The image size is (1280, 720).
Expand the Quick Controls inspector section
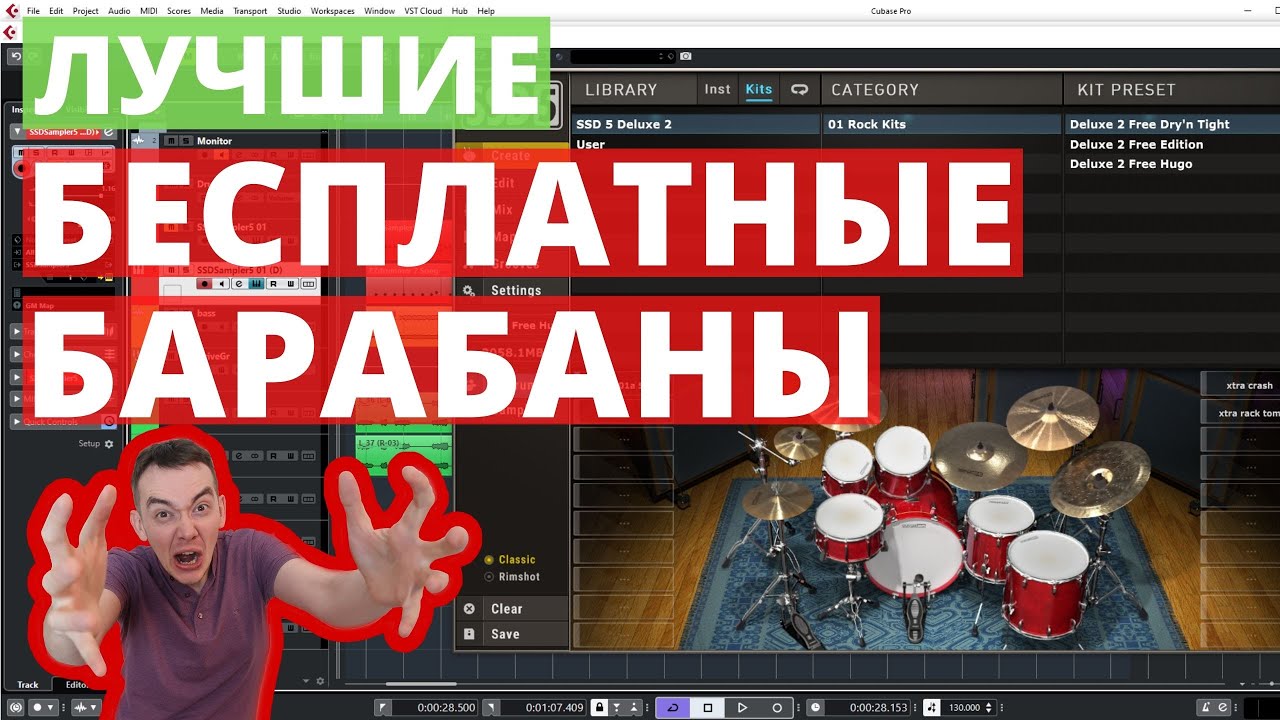point(16,422)
